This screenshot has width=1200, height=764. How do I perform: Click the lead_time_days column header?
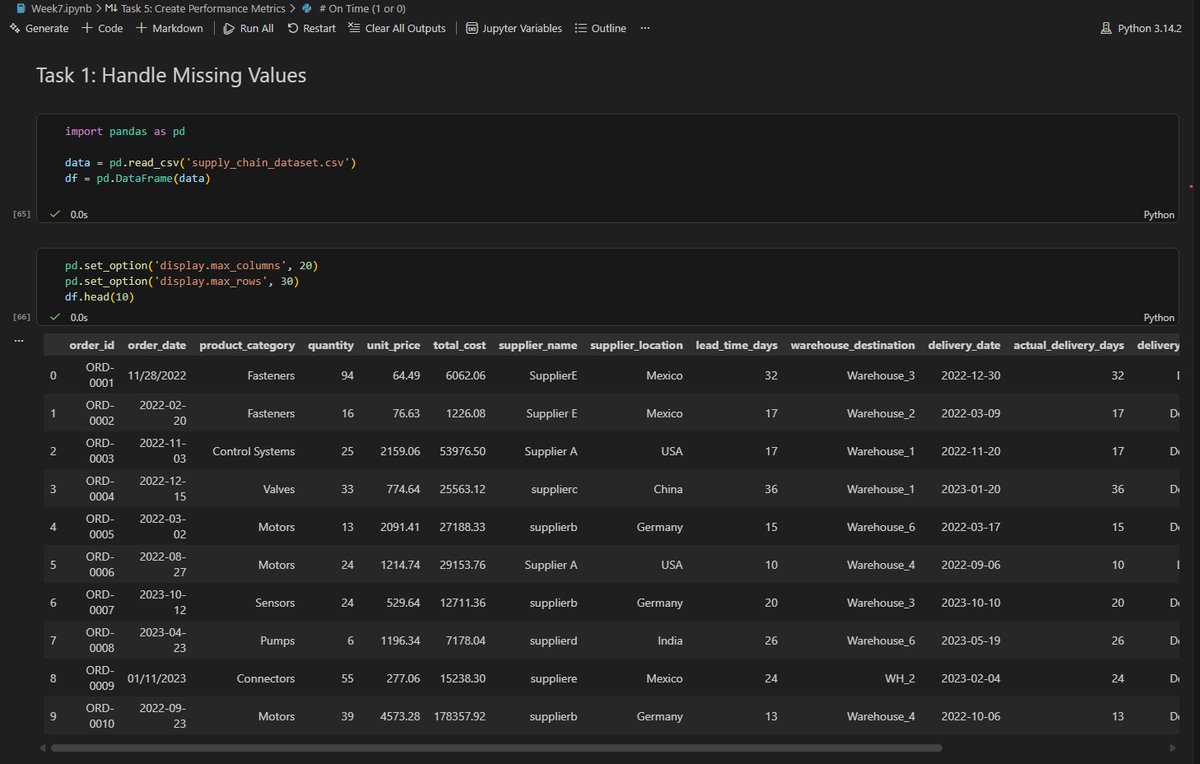coord(737,345)
